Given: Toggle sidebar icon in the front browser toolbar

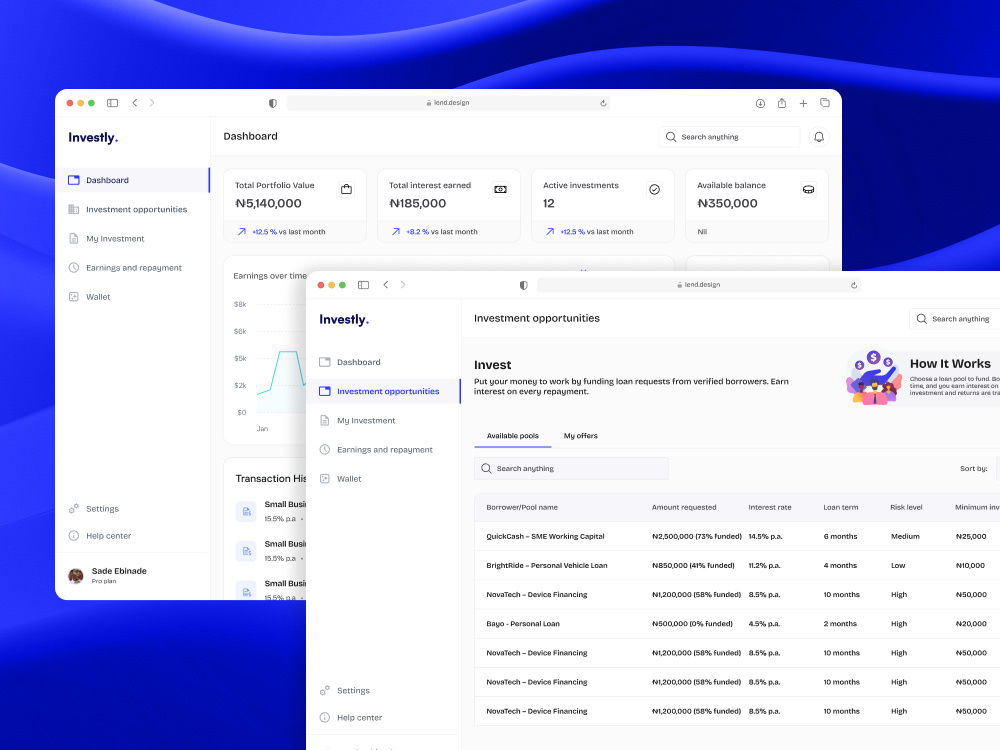Looking at the screenshot, I should coord(364,285).
